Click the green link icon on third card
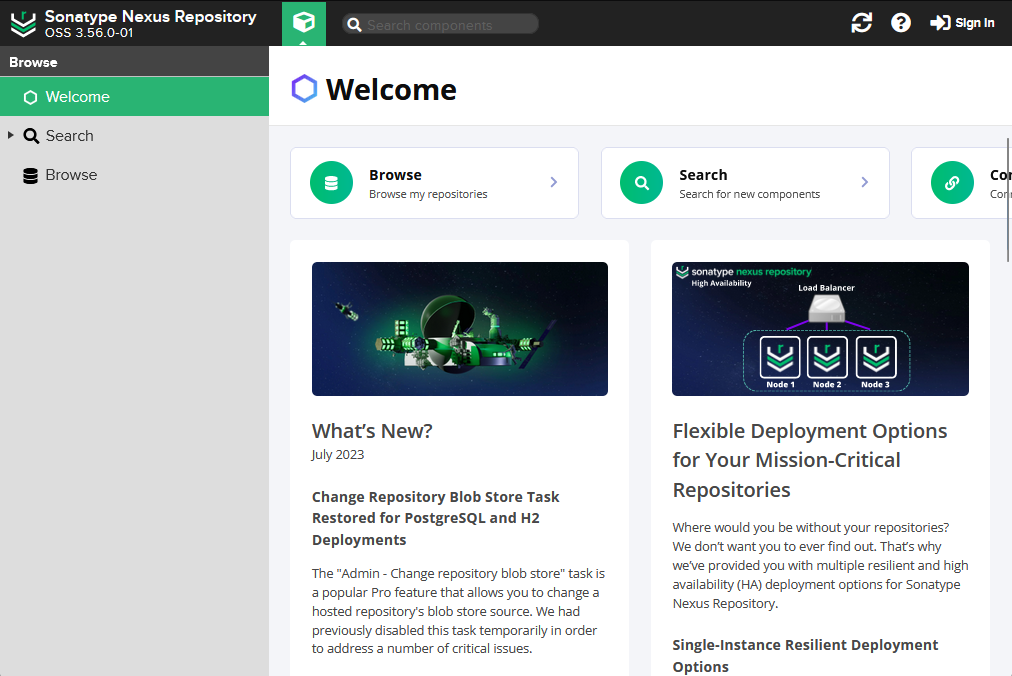The height and width of the screenshot is (676, 1012). pos(952,183)
